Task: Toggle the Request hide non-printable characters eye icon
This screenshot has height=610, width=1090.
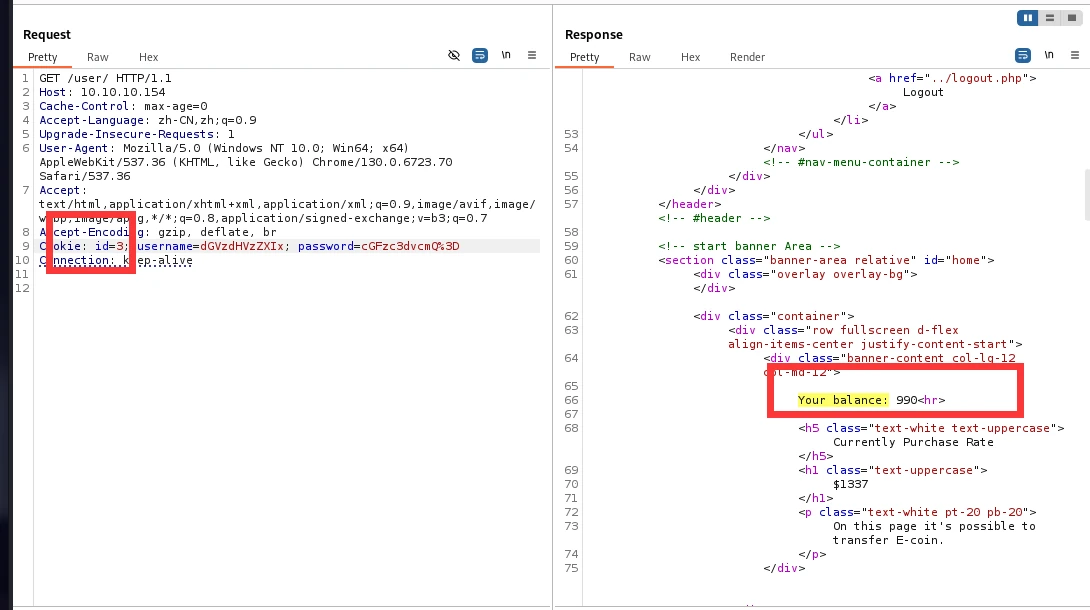Action: tap(454, 56)
